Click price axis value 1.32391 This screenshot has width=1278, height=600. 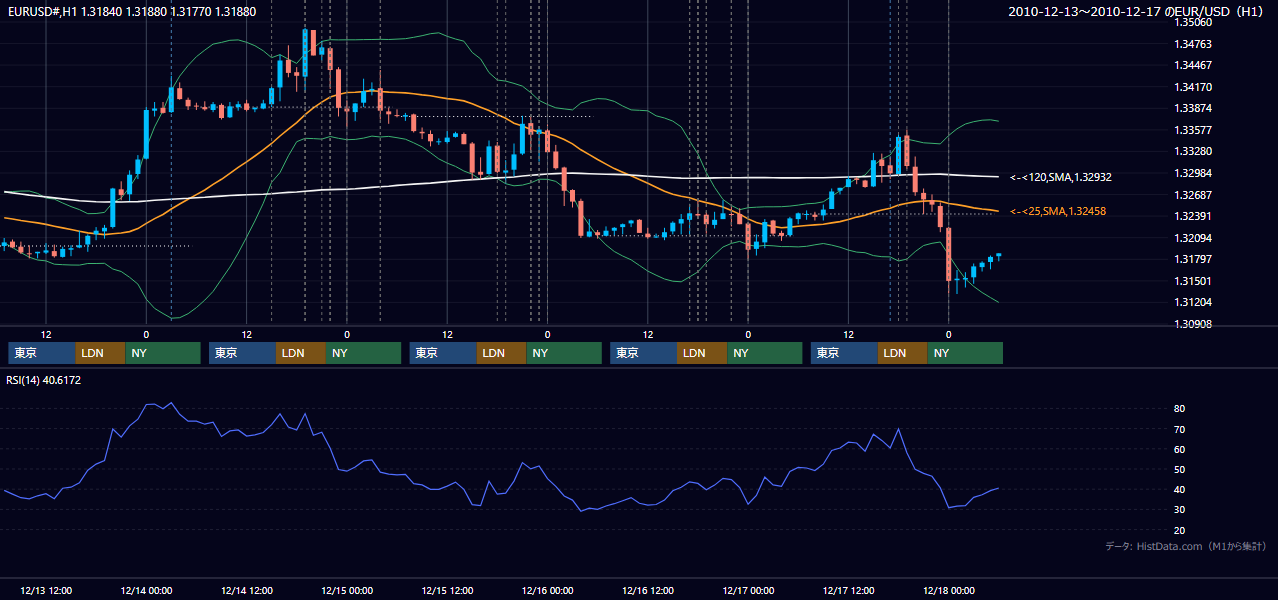[x=1193, y=216]
